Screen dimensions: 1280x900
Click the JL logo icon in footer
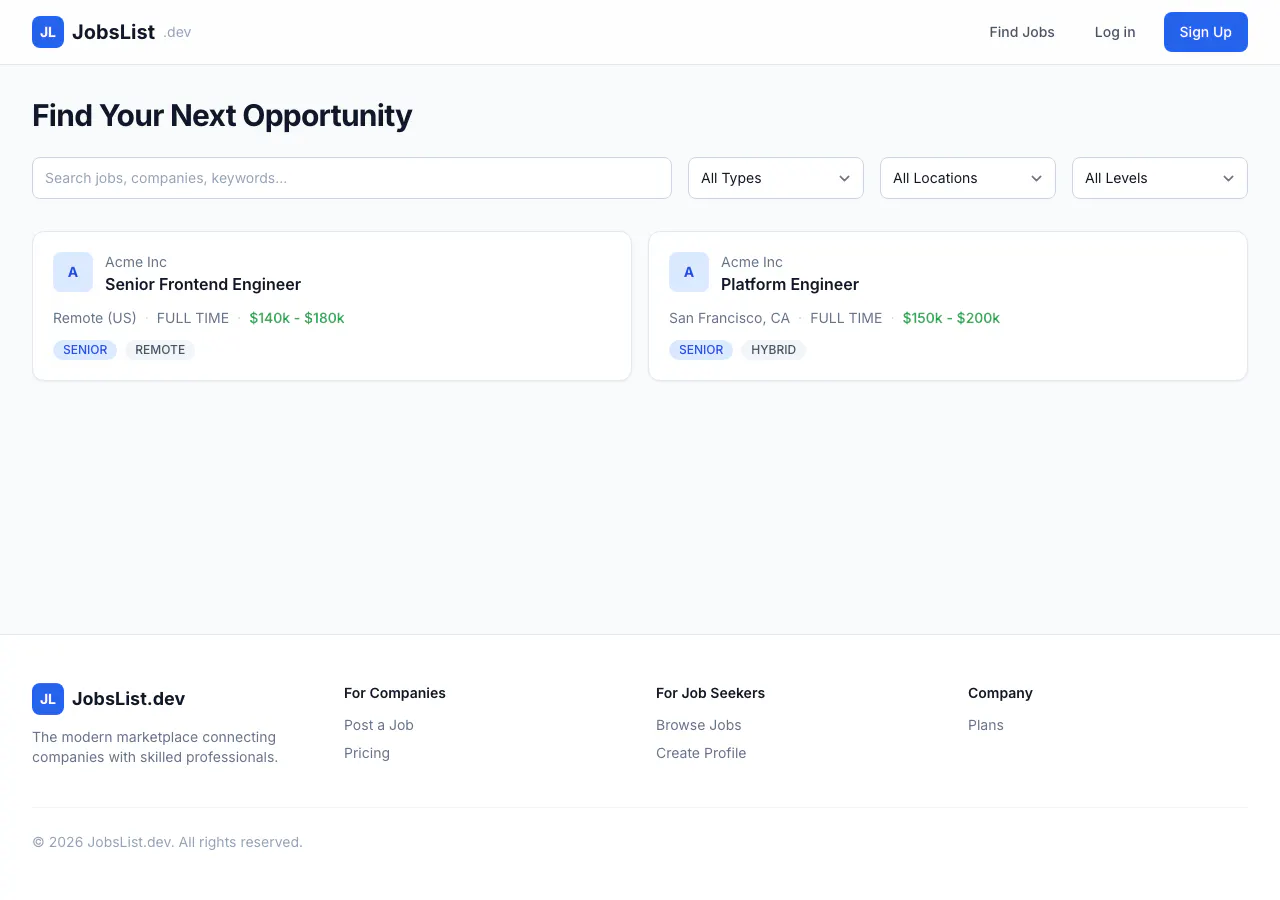tap(48, 699)
